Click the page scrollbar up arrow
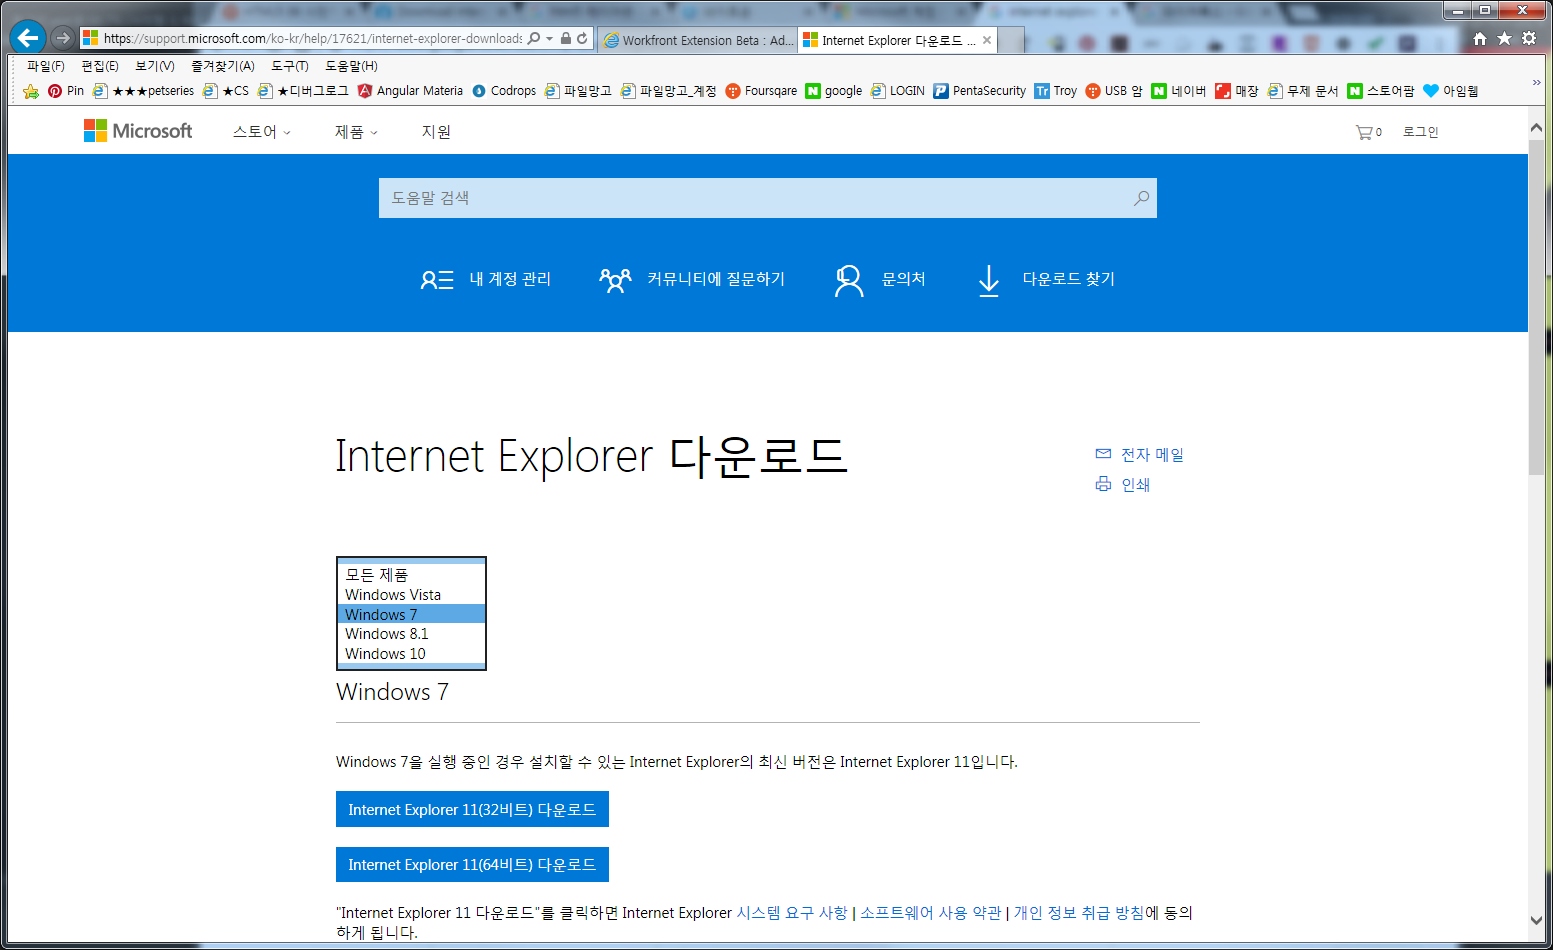The width and height of the screenshot is (1553, 950). [x=1536, y=128]
